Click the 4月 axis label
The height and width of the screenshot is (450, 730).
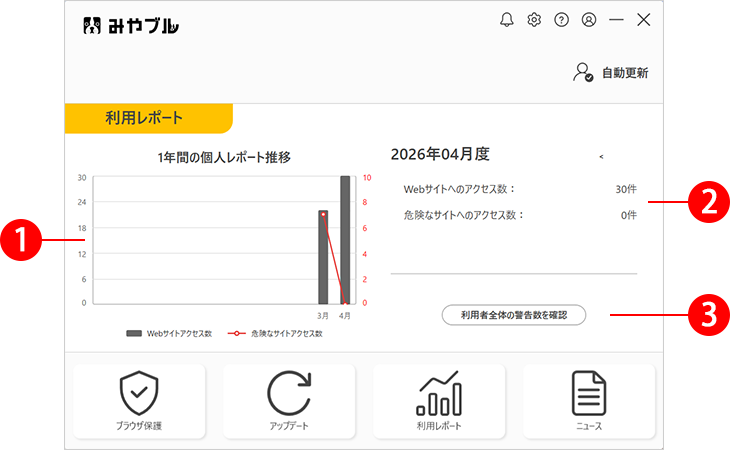tap(345, 316)
